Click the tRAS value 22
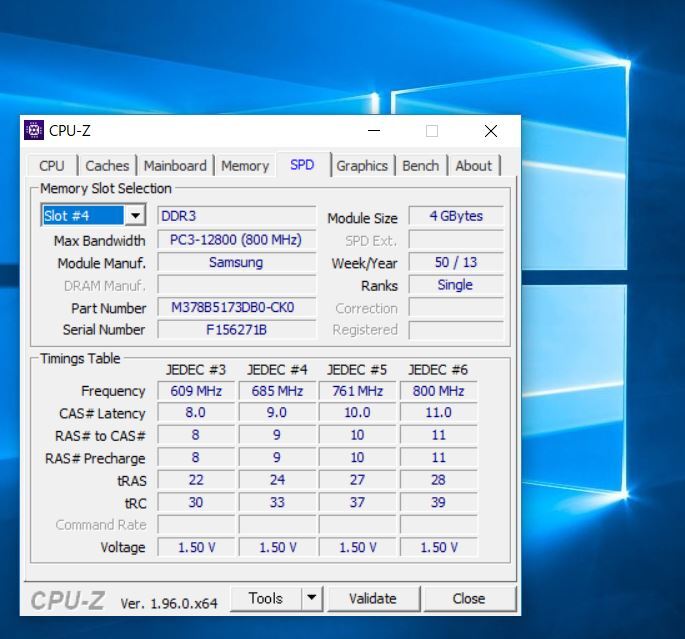685x639 pixels. point(196,480)
